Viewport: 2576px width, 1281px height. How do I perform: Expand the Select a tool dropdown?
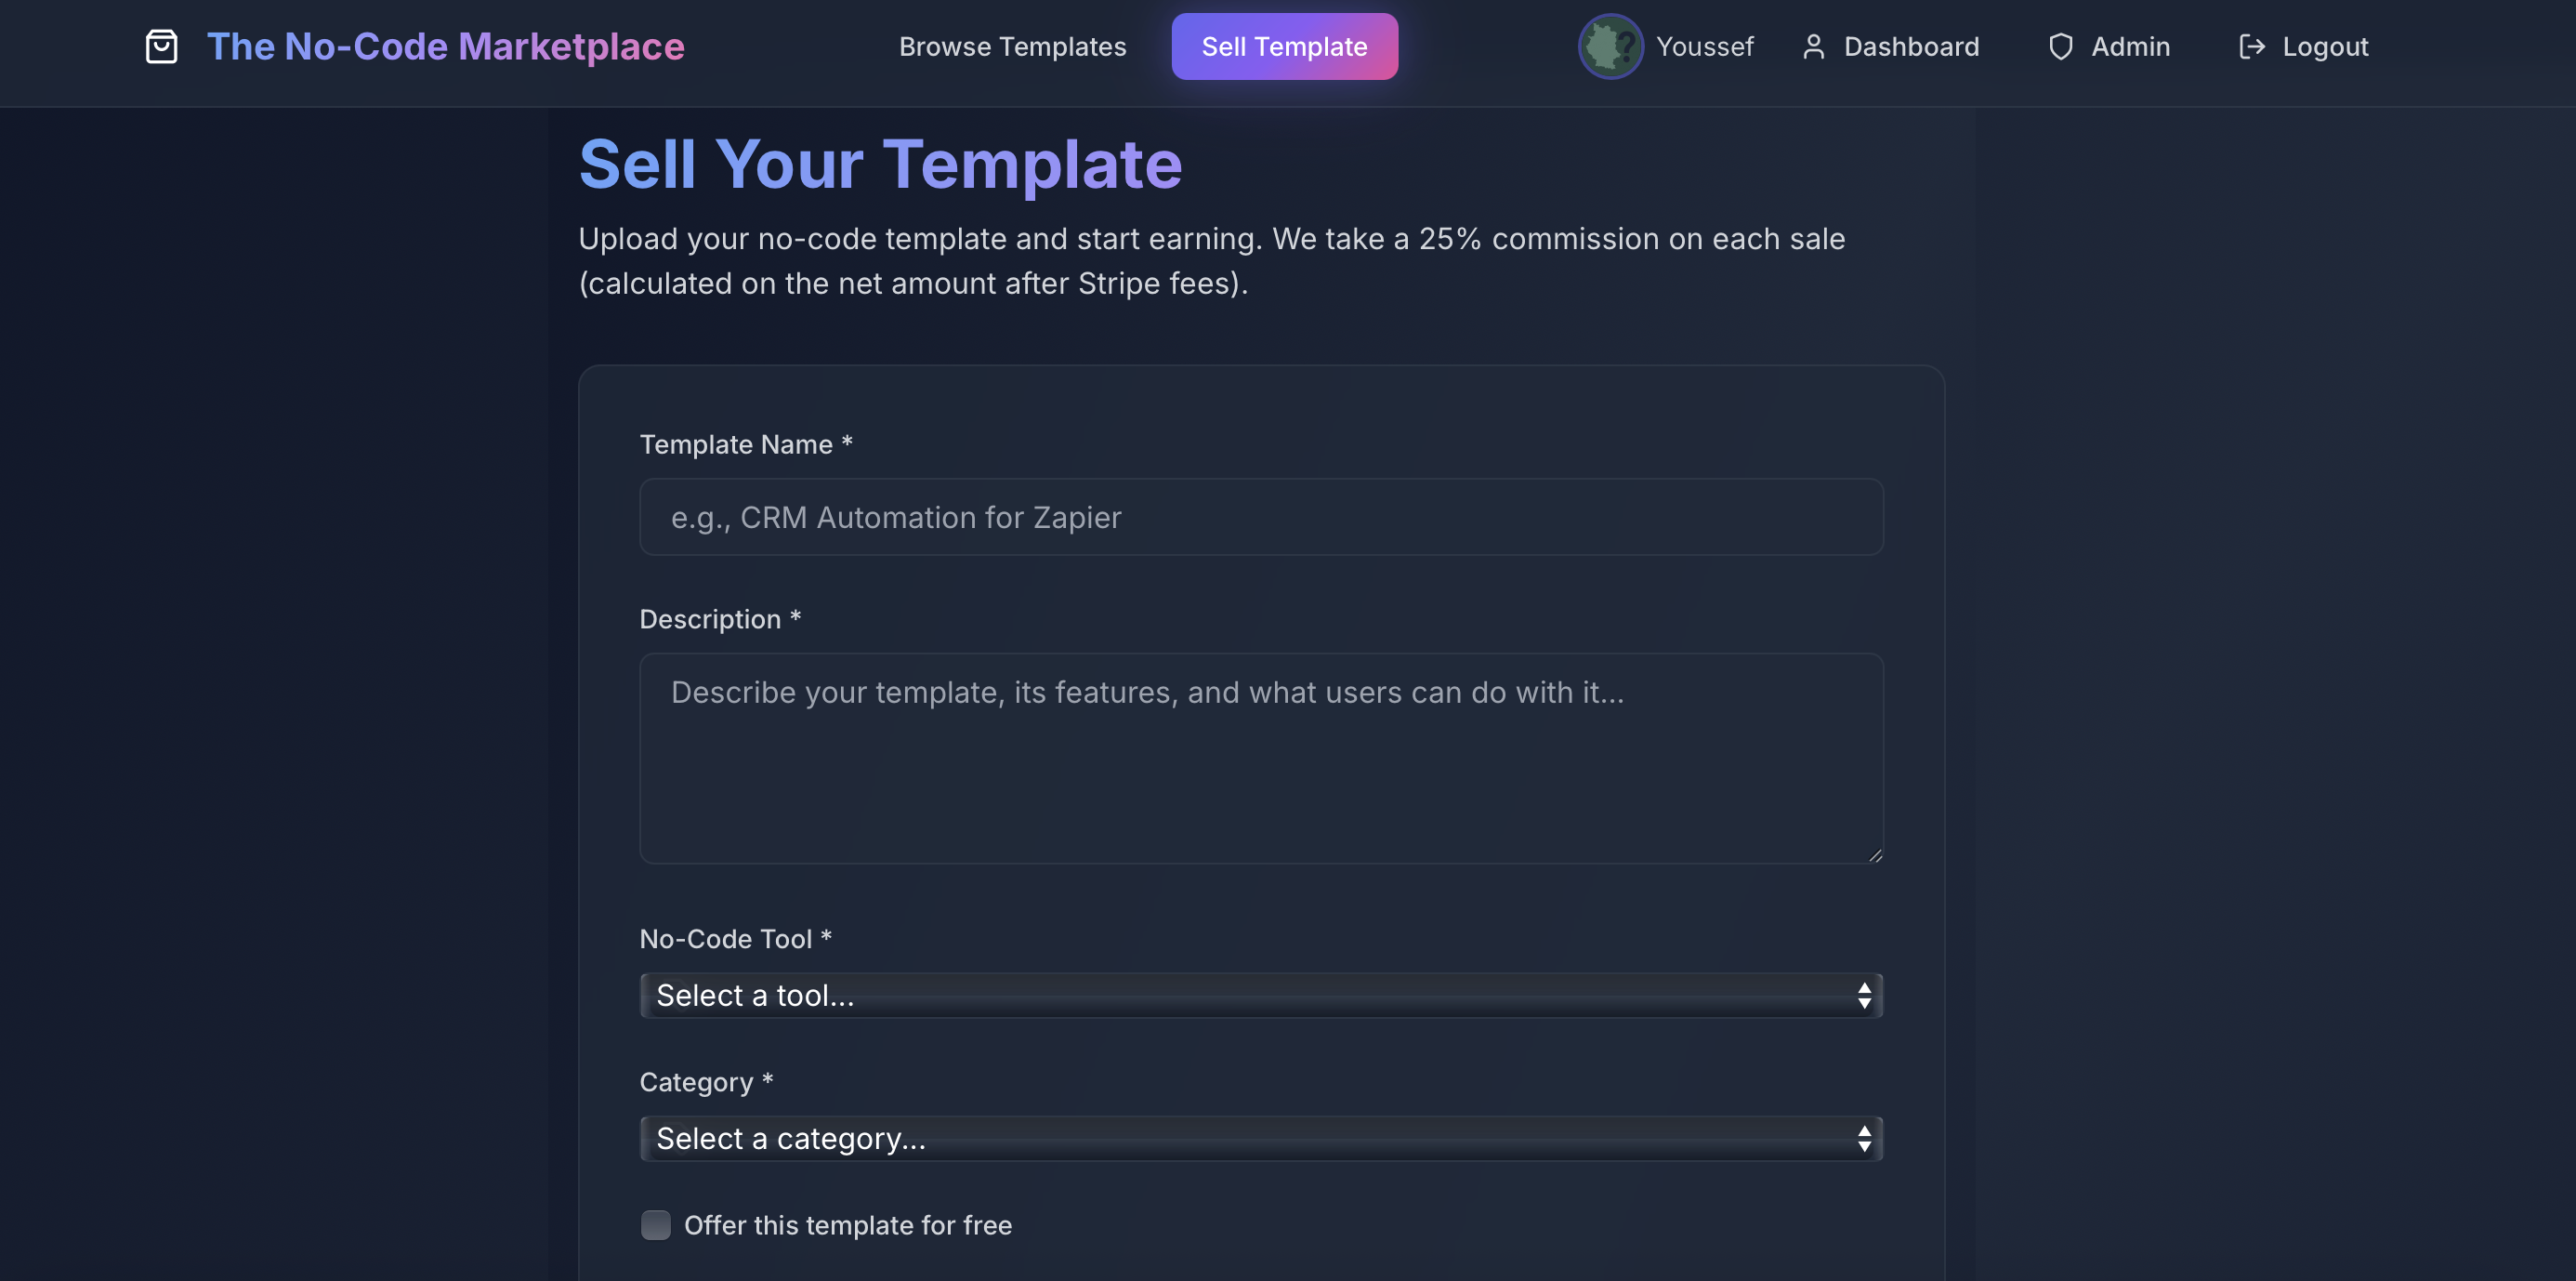pyautogui.click(x=1260, y=995)
